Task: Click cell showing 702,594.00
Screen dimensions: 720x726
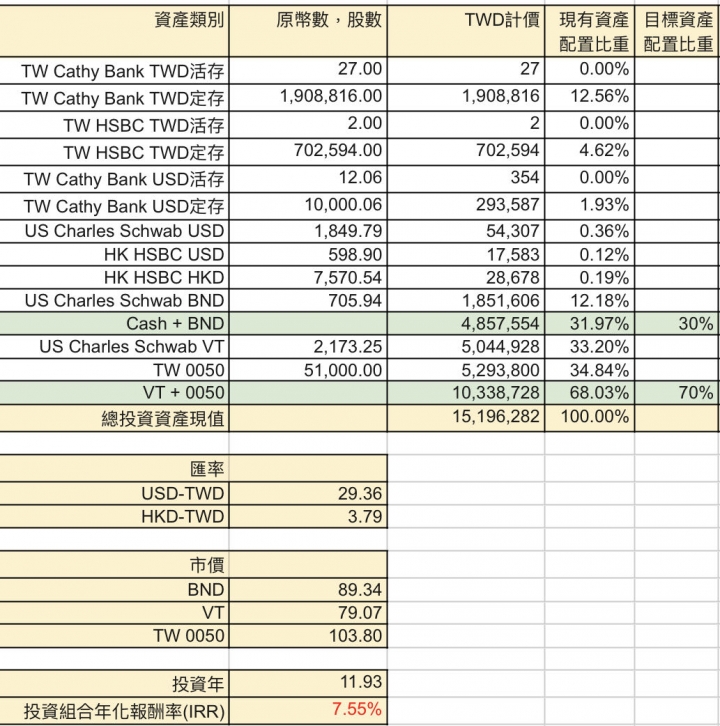Action: [308, 151]
